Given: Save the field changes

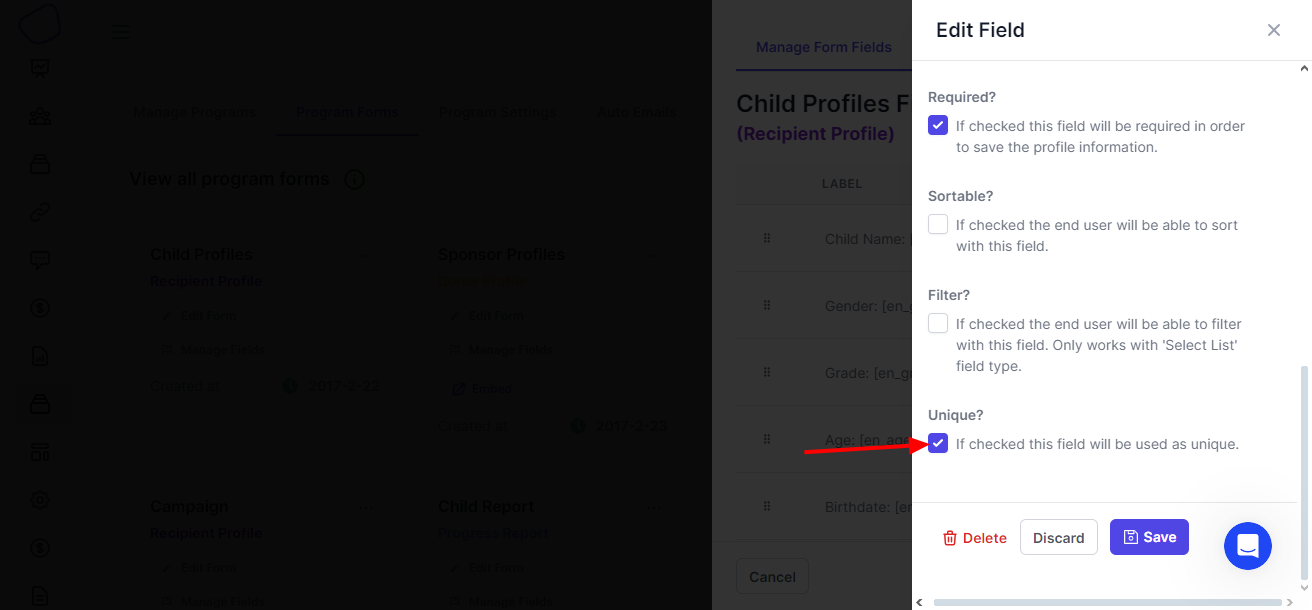Looking at the screenshot, I should click(x=1149, y=537).
